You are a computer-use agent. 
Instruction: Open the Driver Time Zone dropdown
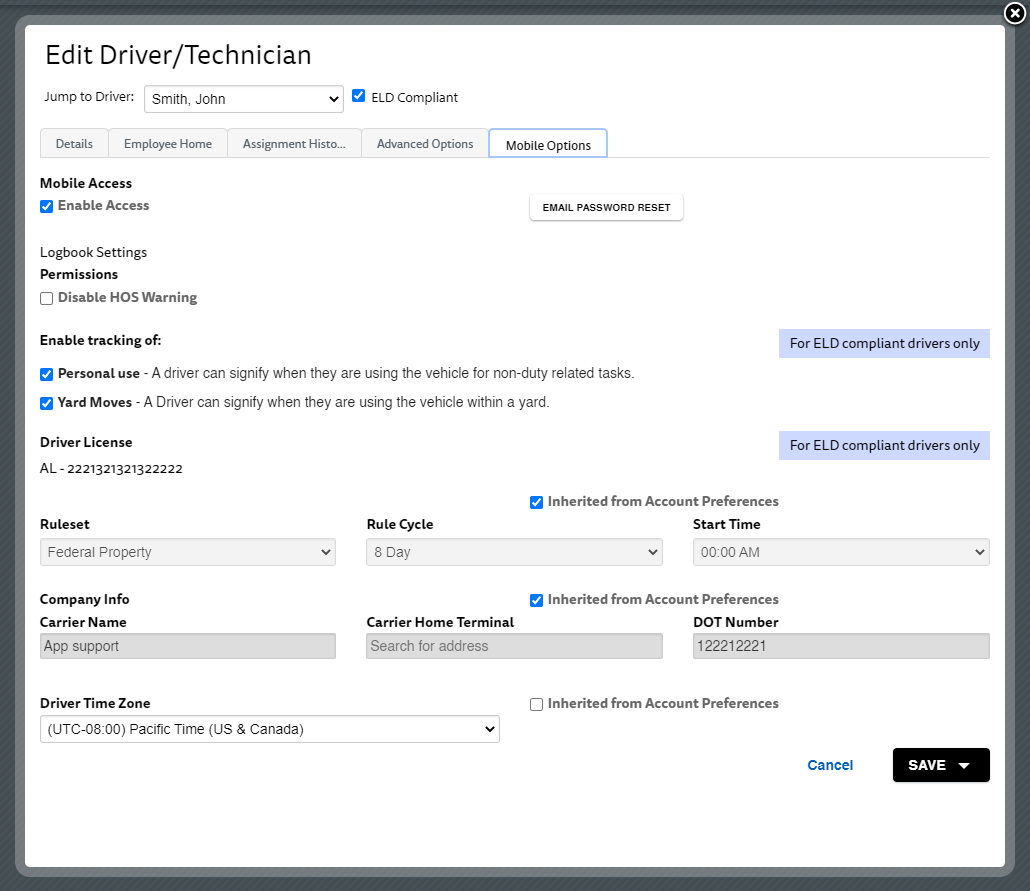(x=270, y=729)
